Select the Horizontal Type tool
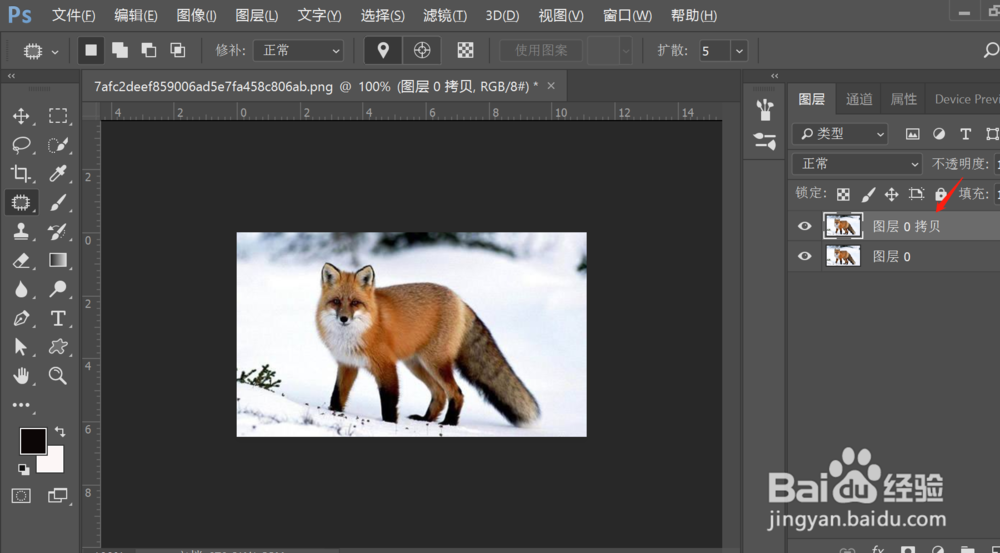This screenshot has height=553, width=1000. 58,318
